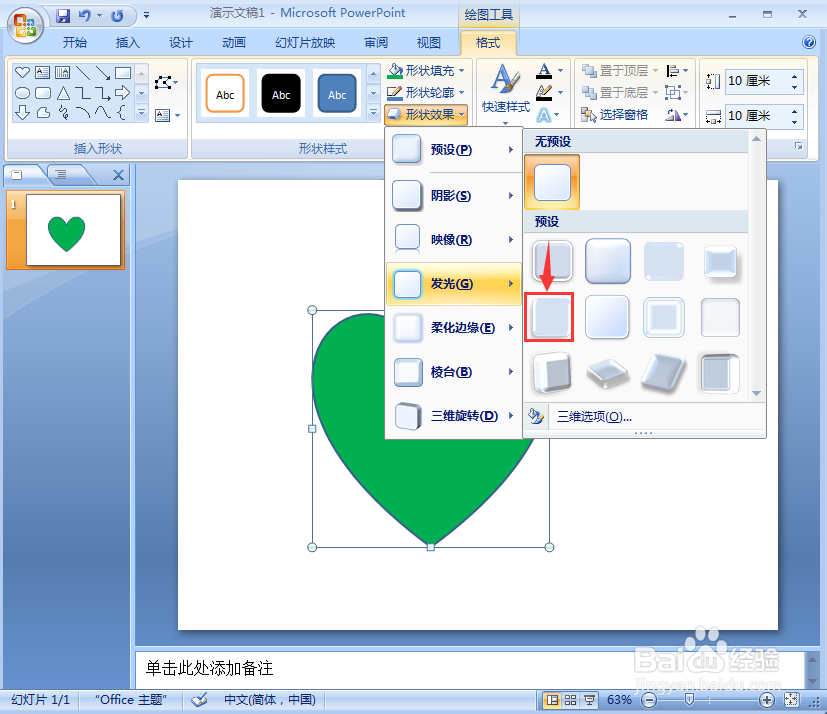Open the 设计 ribbon tab
The image size is (827, 714).
click(x=180, y=43)
